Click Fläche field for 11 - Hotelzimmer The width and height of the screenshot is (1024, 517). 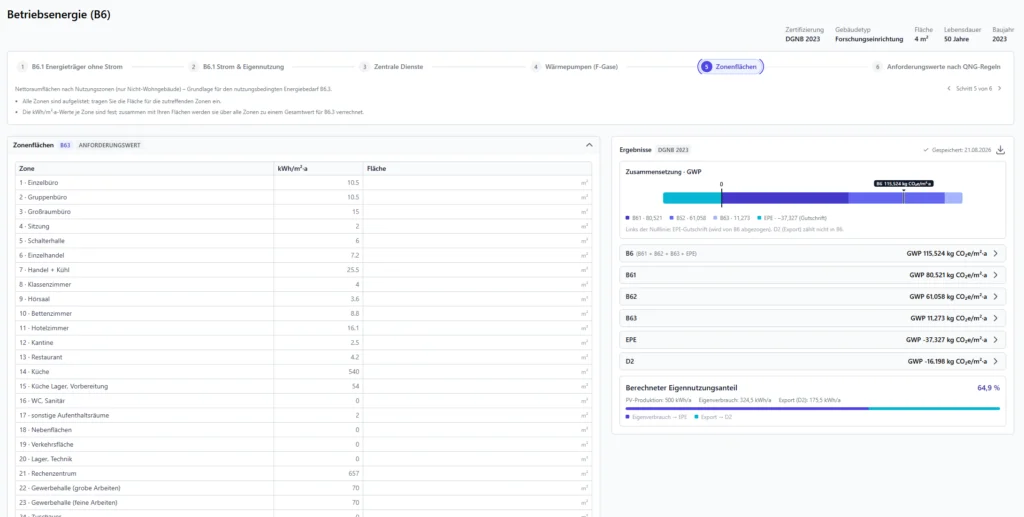click(477, 328)
